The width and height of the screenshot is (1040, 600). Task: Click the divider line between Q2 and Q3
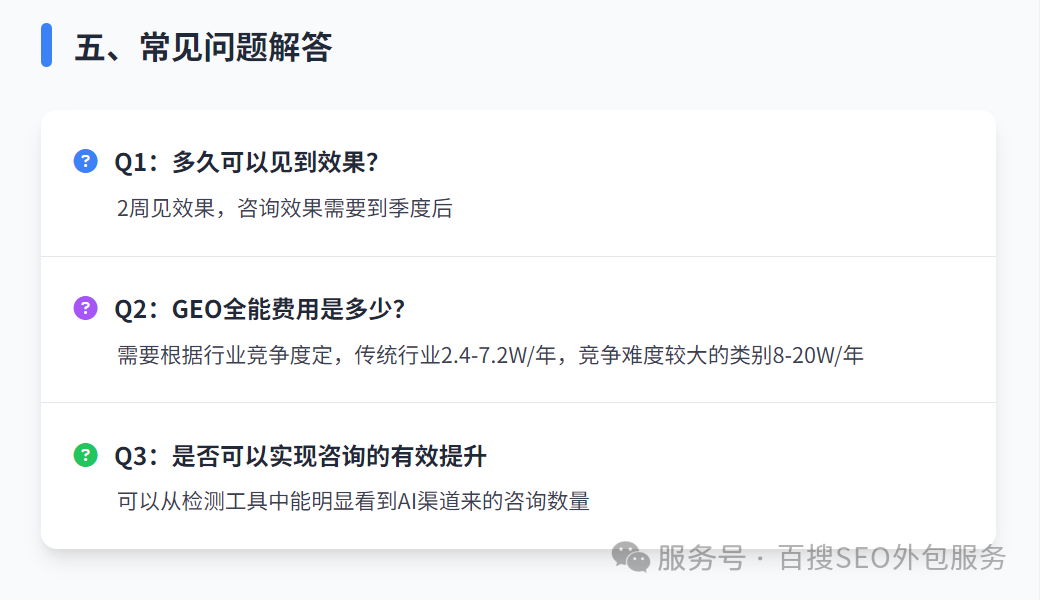point(518,402)
